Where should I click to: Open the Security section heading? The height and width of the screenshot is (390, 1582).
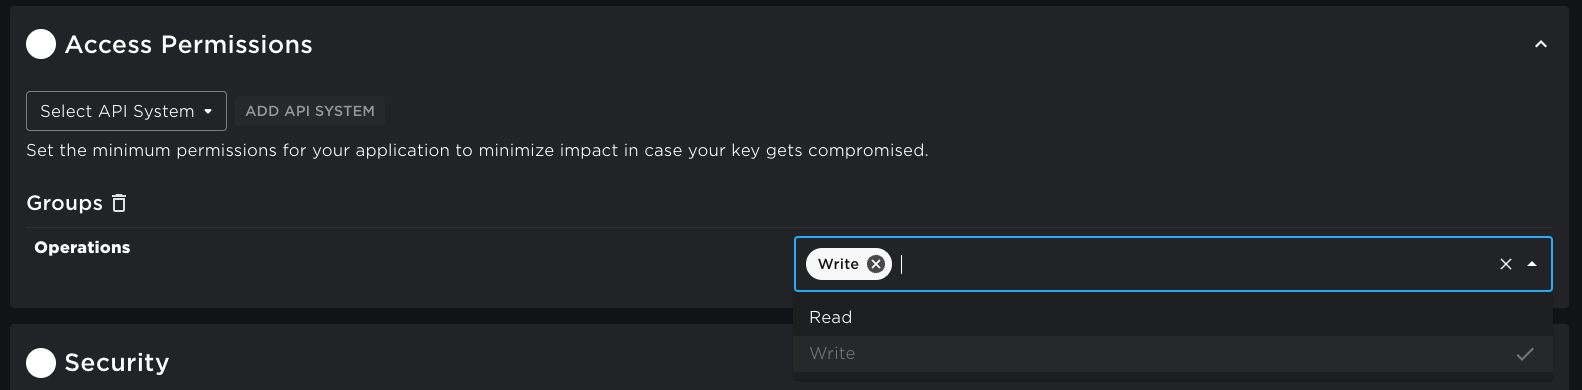pos(117,363)
